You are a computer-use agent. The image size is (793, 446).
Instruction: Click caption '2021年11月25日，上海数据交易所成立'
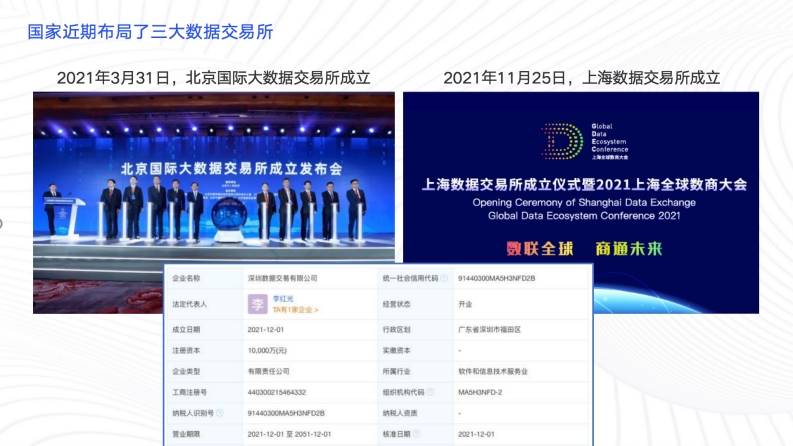(x=582, y=78)
